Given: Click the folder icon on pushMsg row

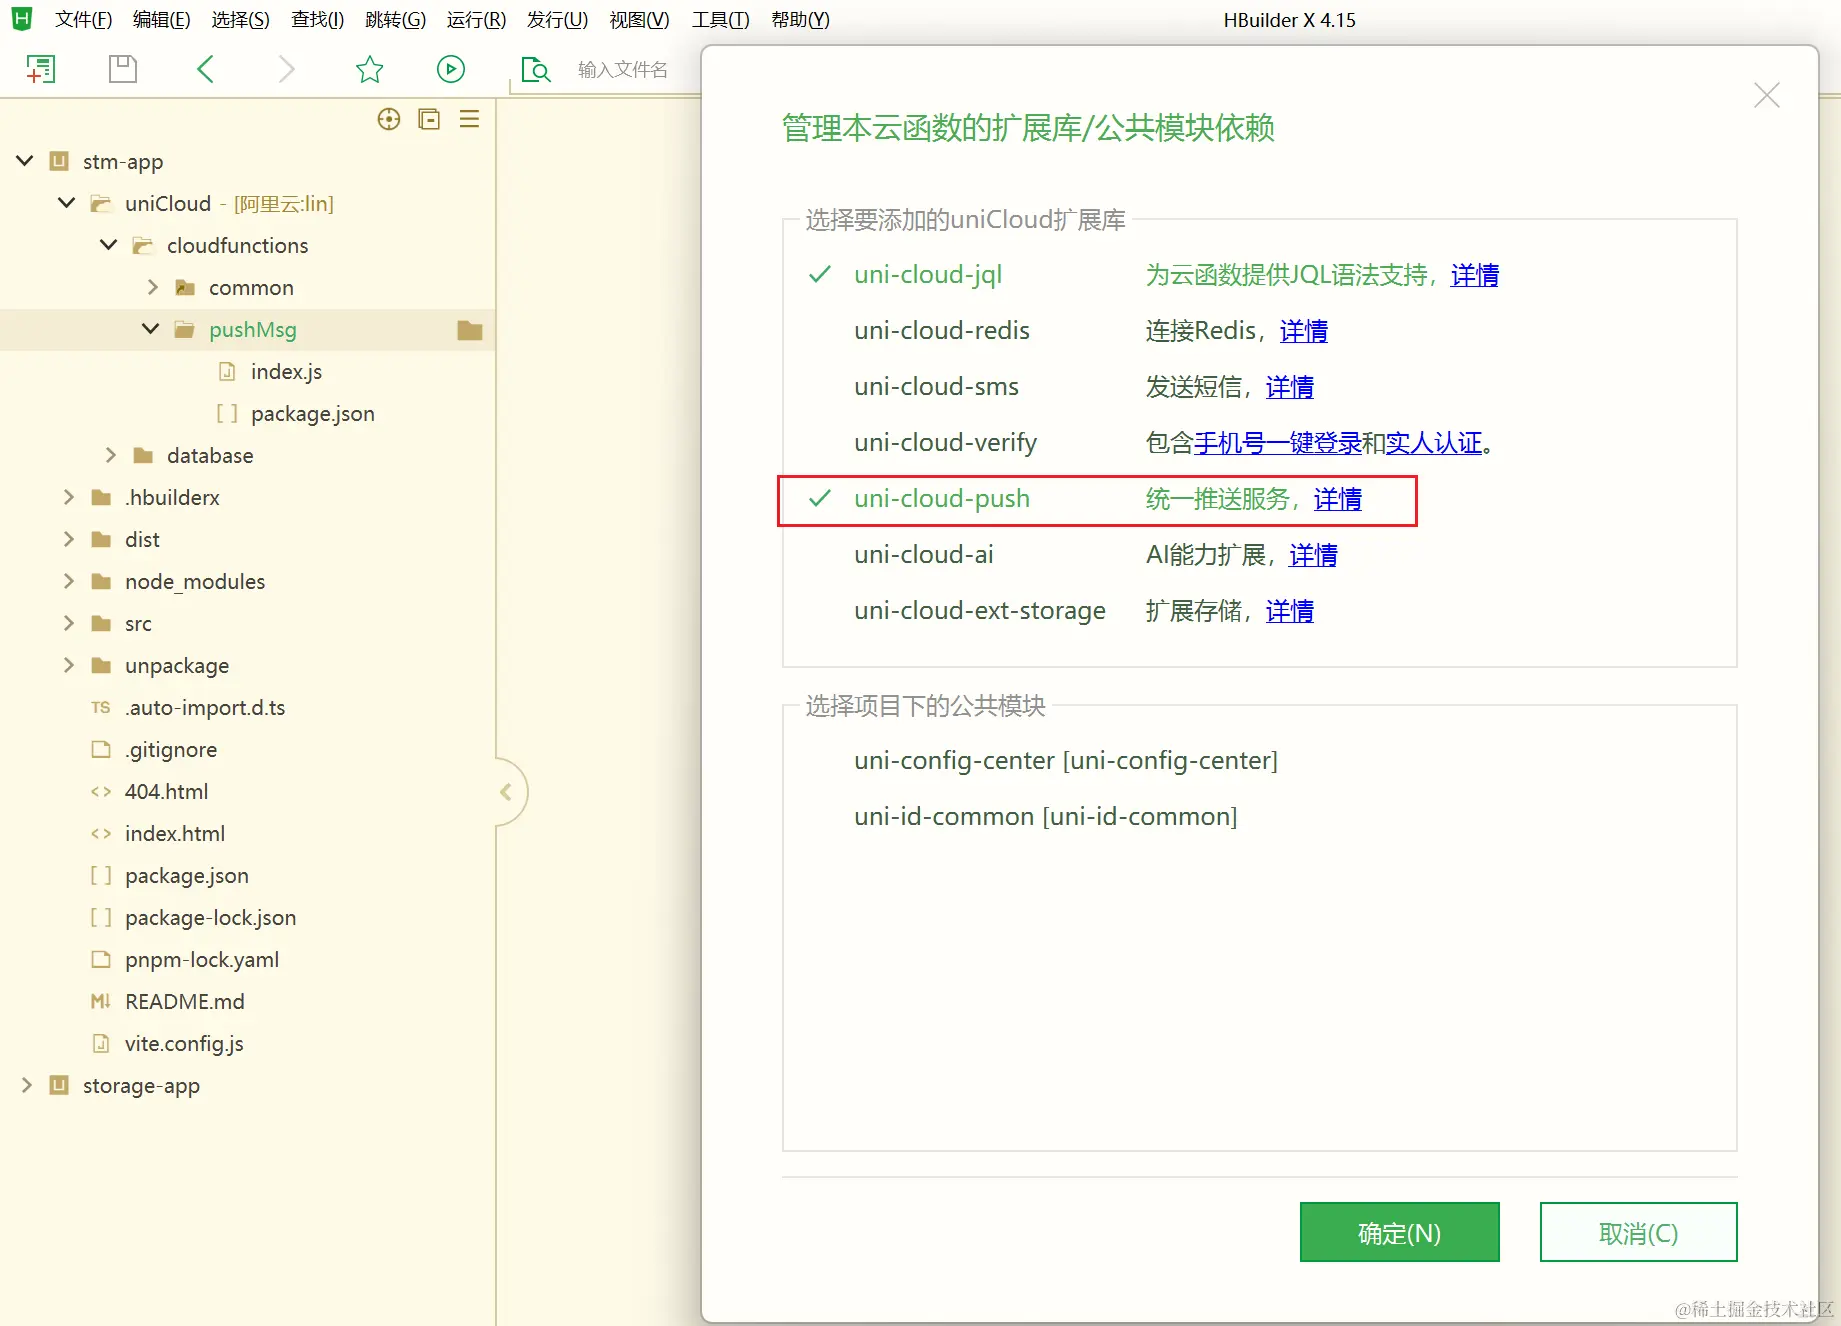Looking at the screenshot, I should point(470,330).
